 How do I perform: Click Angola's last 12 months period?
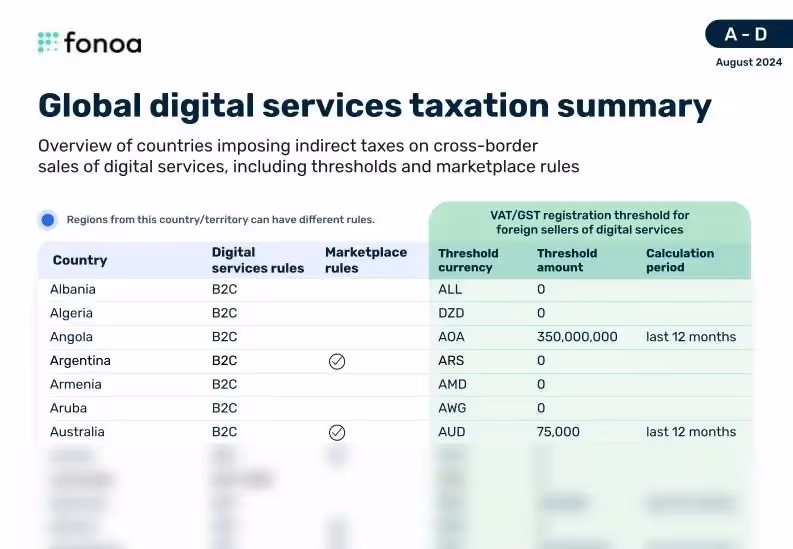pyautogui.click(x=691, y=337)
